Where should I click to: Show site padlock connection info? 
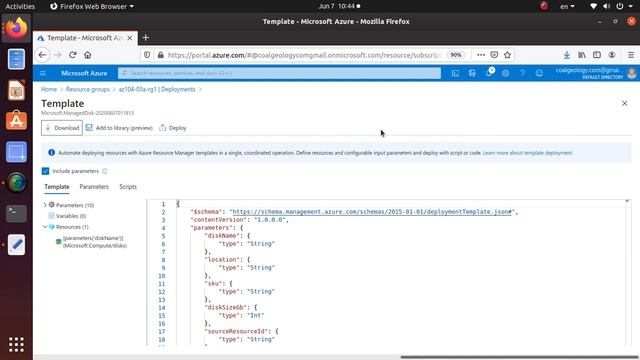coord(160,55)
